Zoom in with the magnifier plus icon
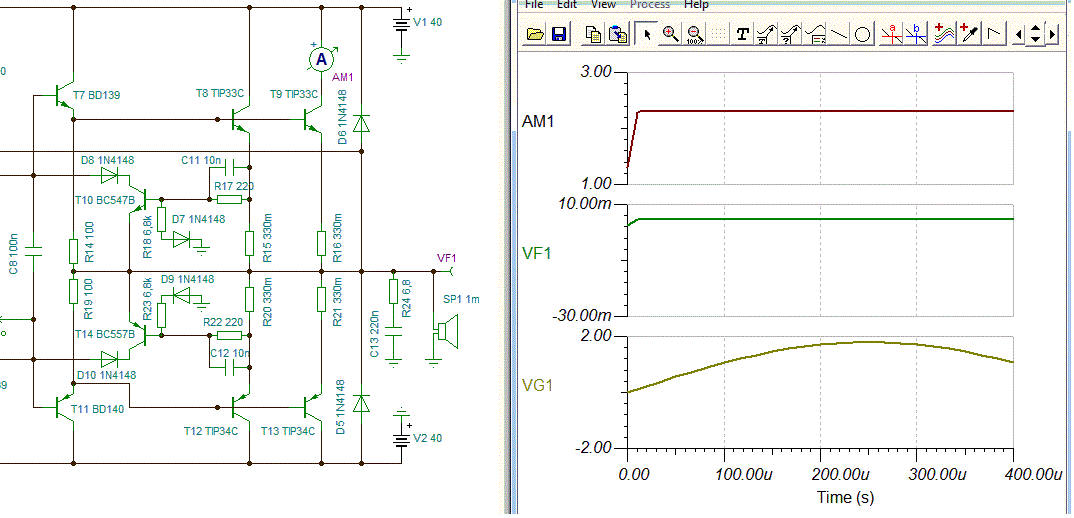 tap(671, 34)
